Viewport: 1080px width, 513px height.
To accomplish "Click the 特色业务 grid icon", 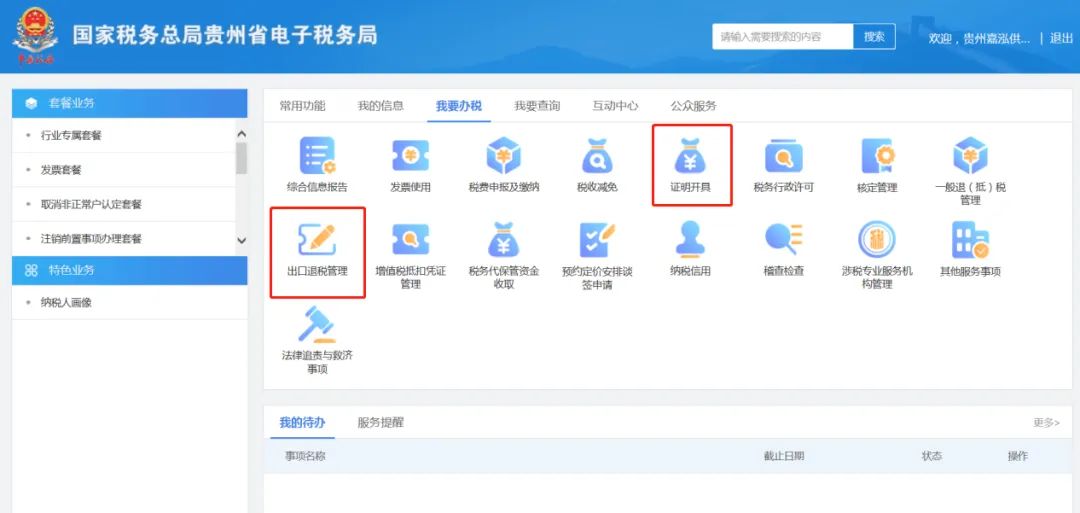I will (x=31, y=271).
